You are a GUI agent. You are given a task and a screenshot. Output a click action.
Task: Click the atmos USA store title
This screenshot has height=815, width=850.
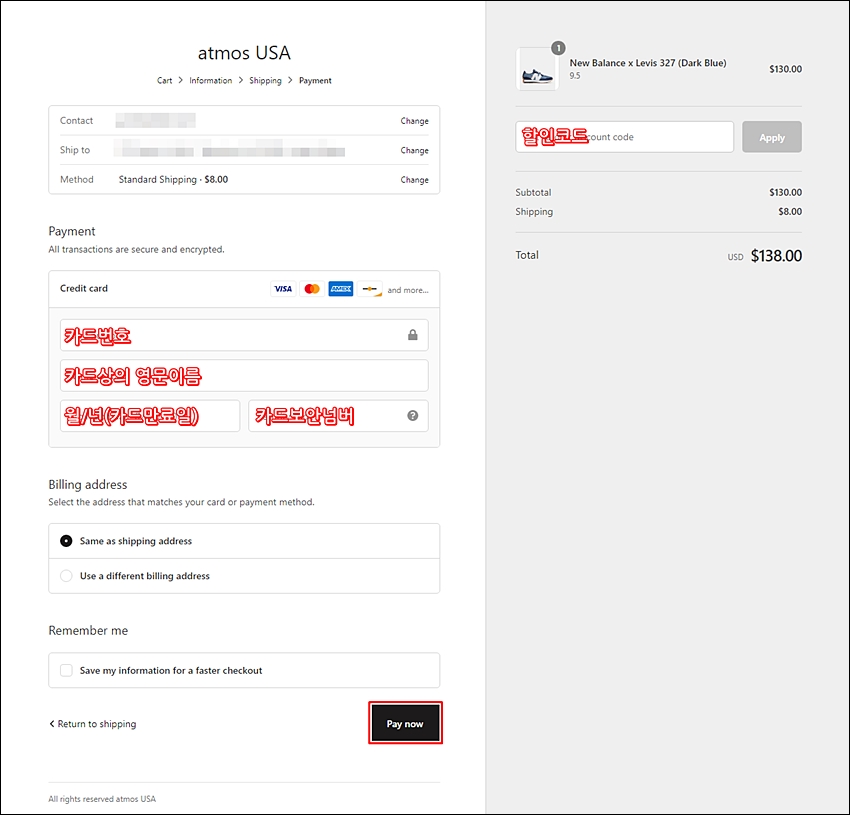click(244, 53)
